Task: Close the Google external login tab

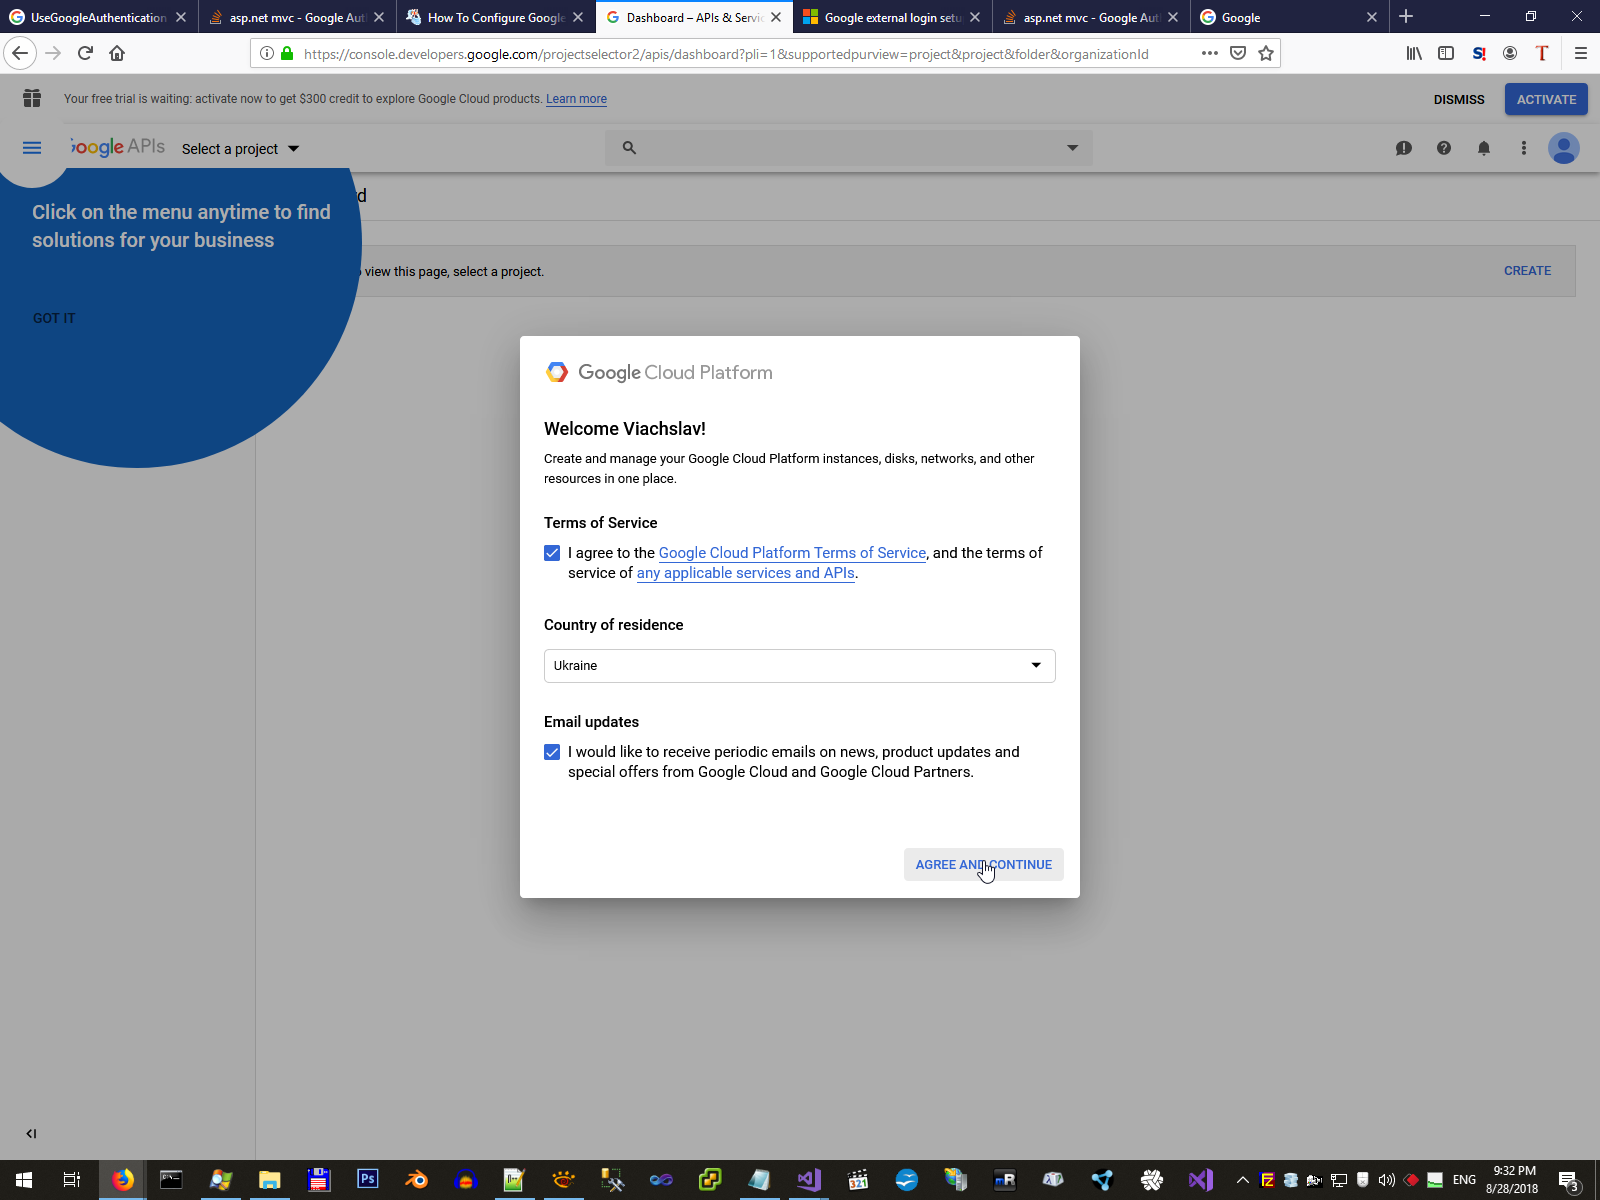Action: click(x=975, y=17)
